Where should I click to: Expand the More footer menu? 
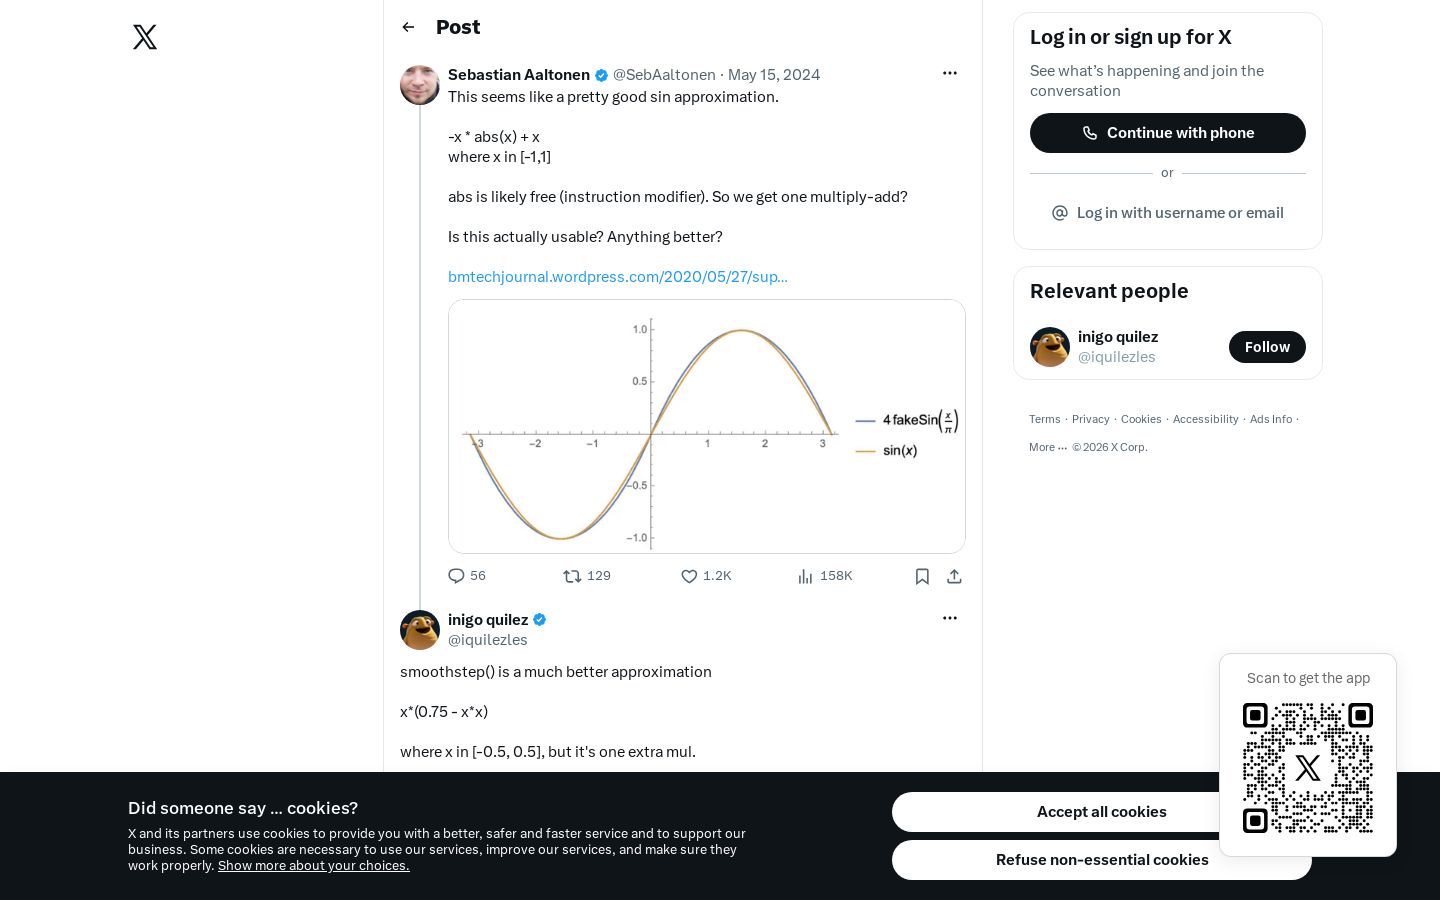[x=1048, y=447]
